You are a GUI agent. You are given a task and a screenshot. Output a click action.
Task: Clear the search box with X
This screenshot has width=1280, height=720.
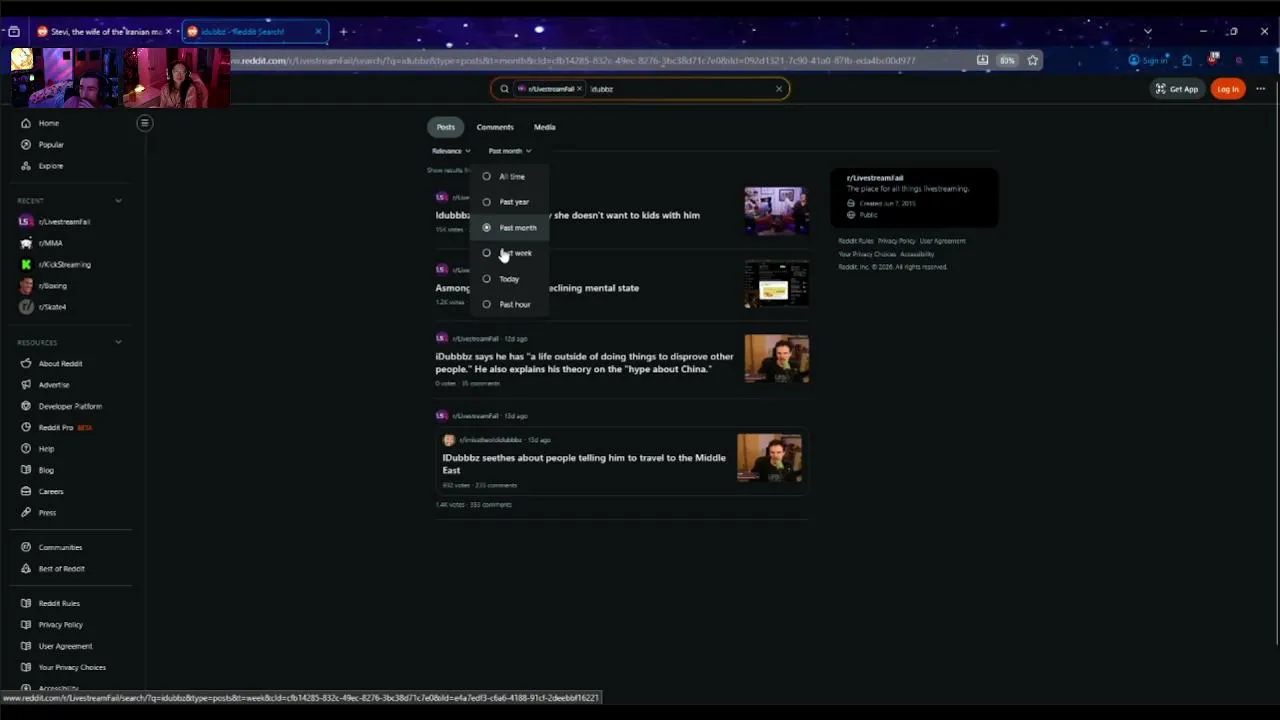(779, 89)
